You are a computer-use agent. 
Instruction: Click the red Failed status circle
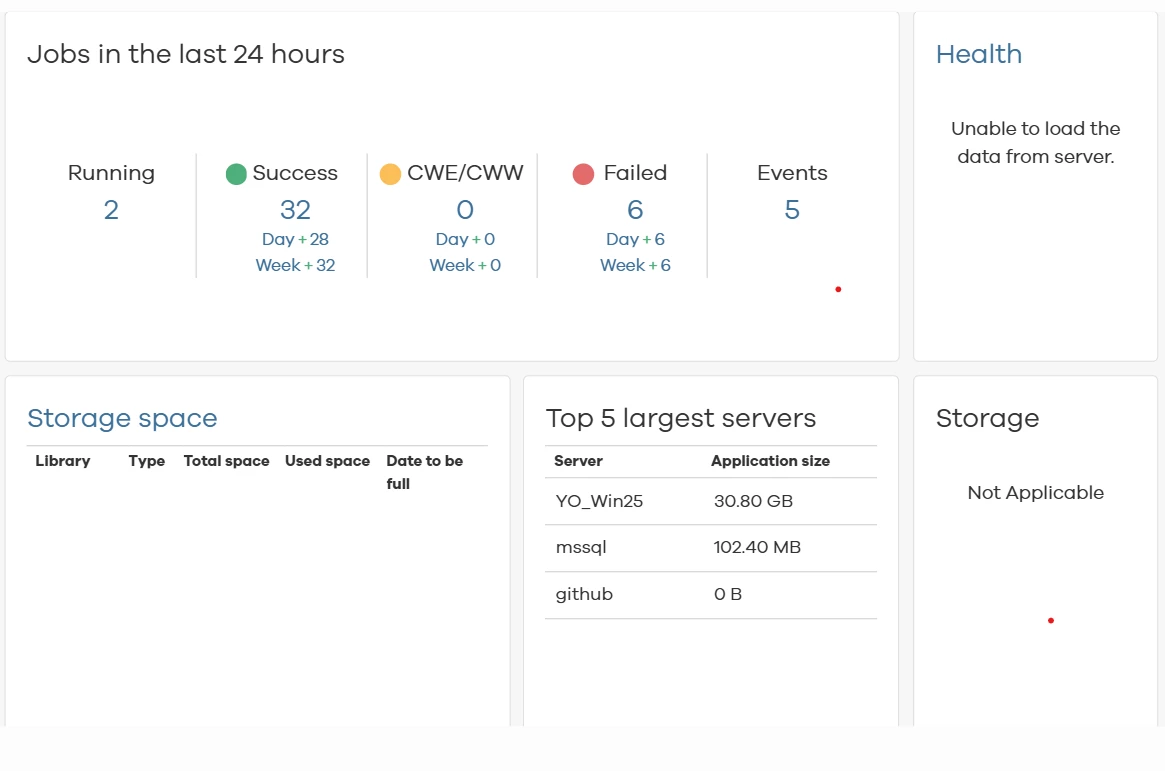(x=583, y=174)
